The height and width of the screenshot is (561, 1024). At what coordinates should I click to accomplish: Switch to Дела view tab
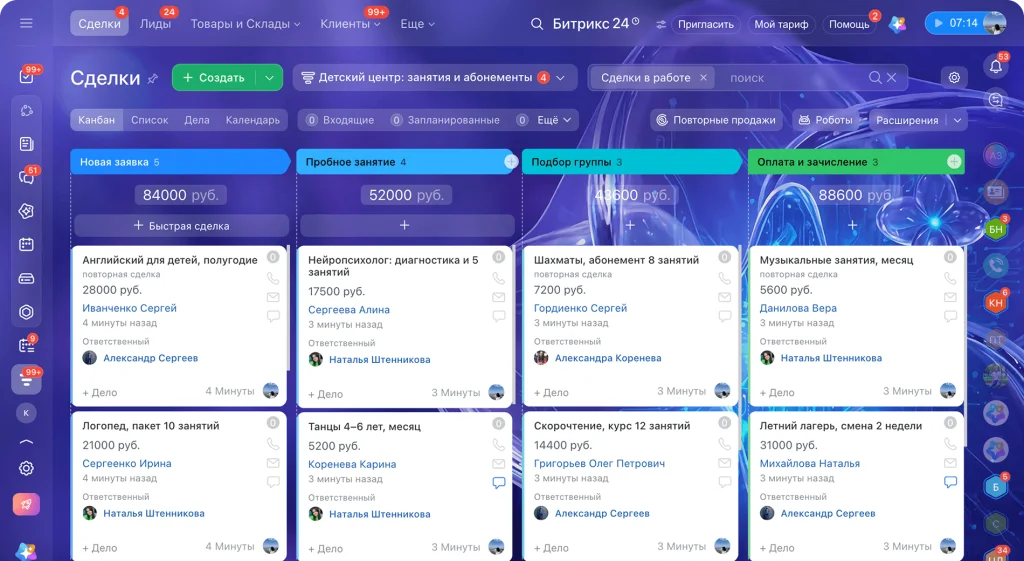[197, 120]
